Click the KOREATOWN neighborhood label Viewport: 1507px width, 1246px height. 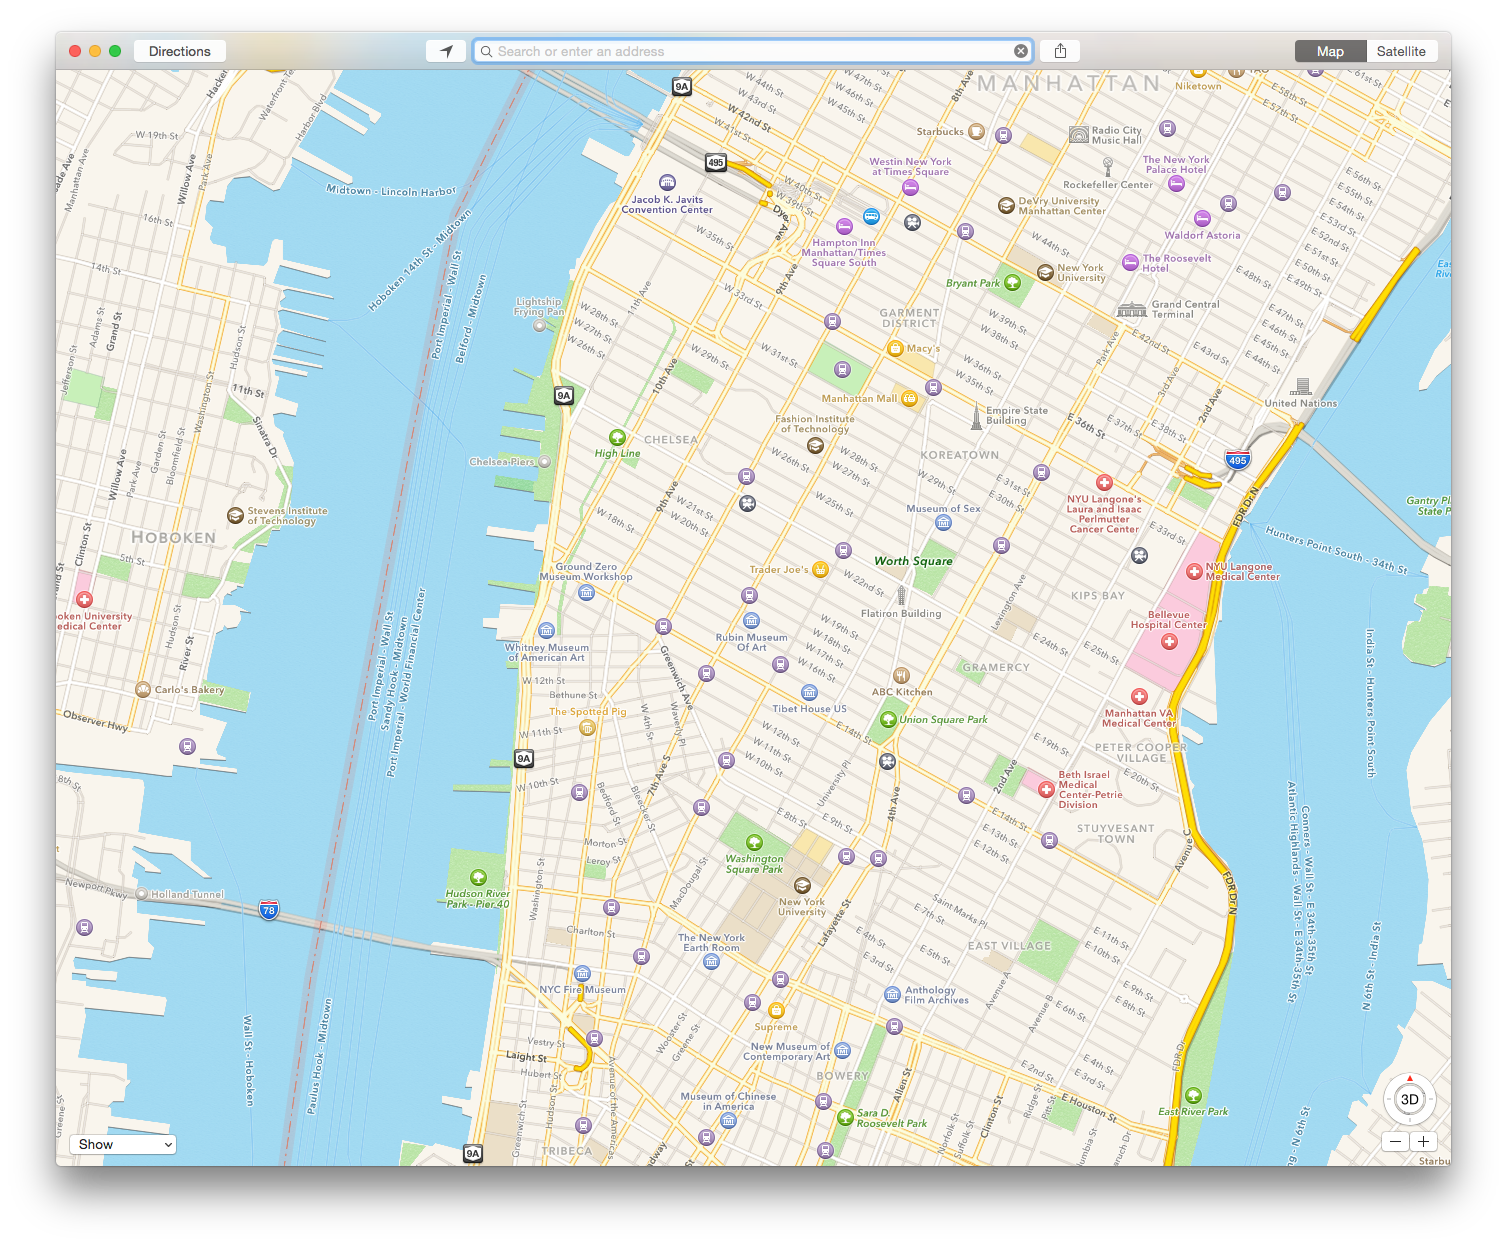coord(959,455)
